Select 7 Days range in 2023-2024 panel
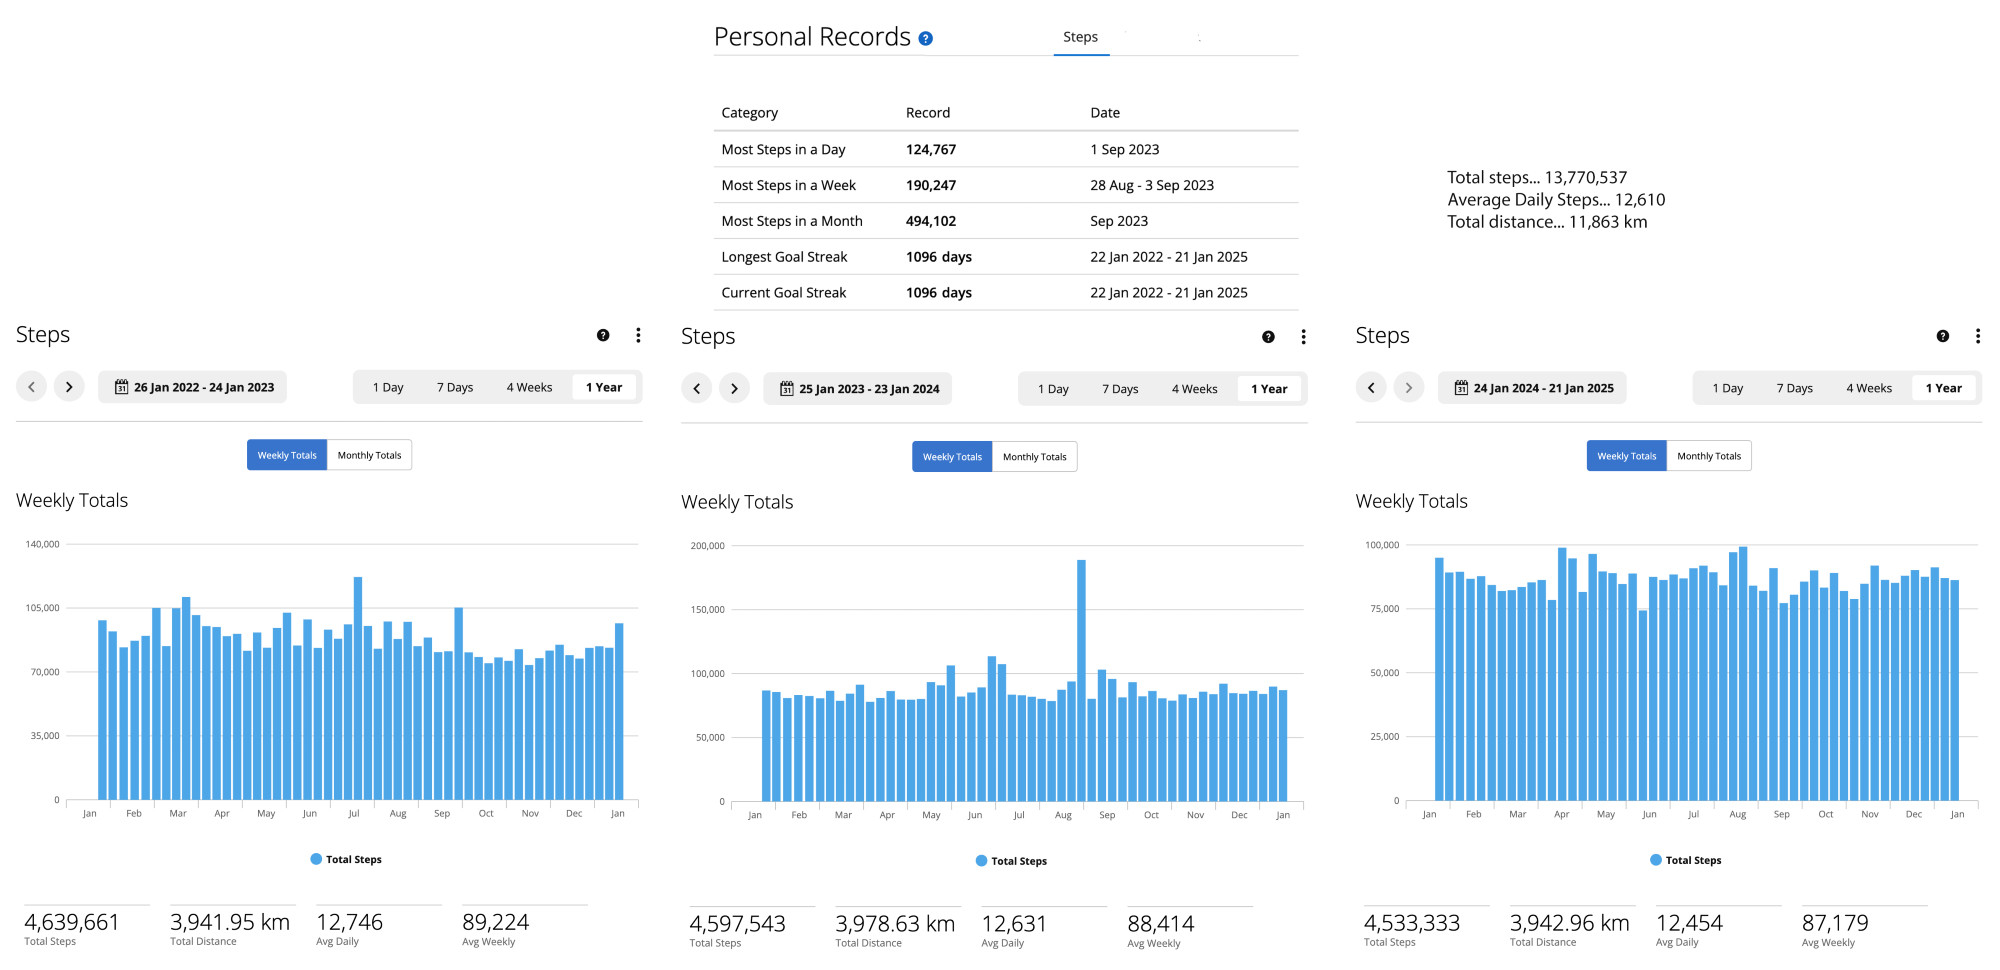The image size is (2000, 970). (x=1120, y=389)
